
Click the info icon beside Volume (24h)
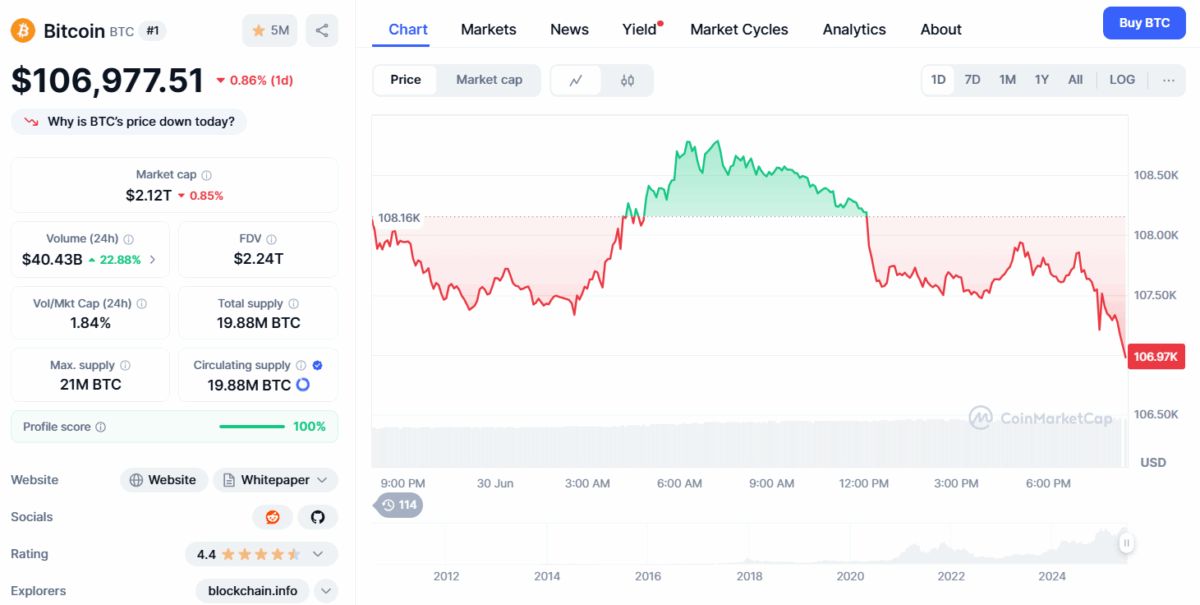coord(129,239)
